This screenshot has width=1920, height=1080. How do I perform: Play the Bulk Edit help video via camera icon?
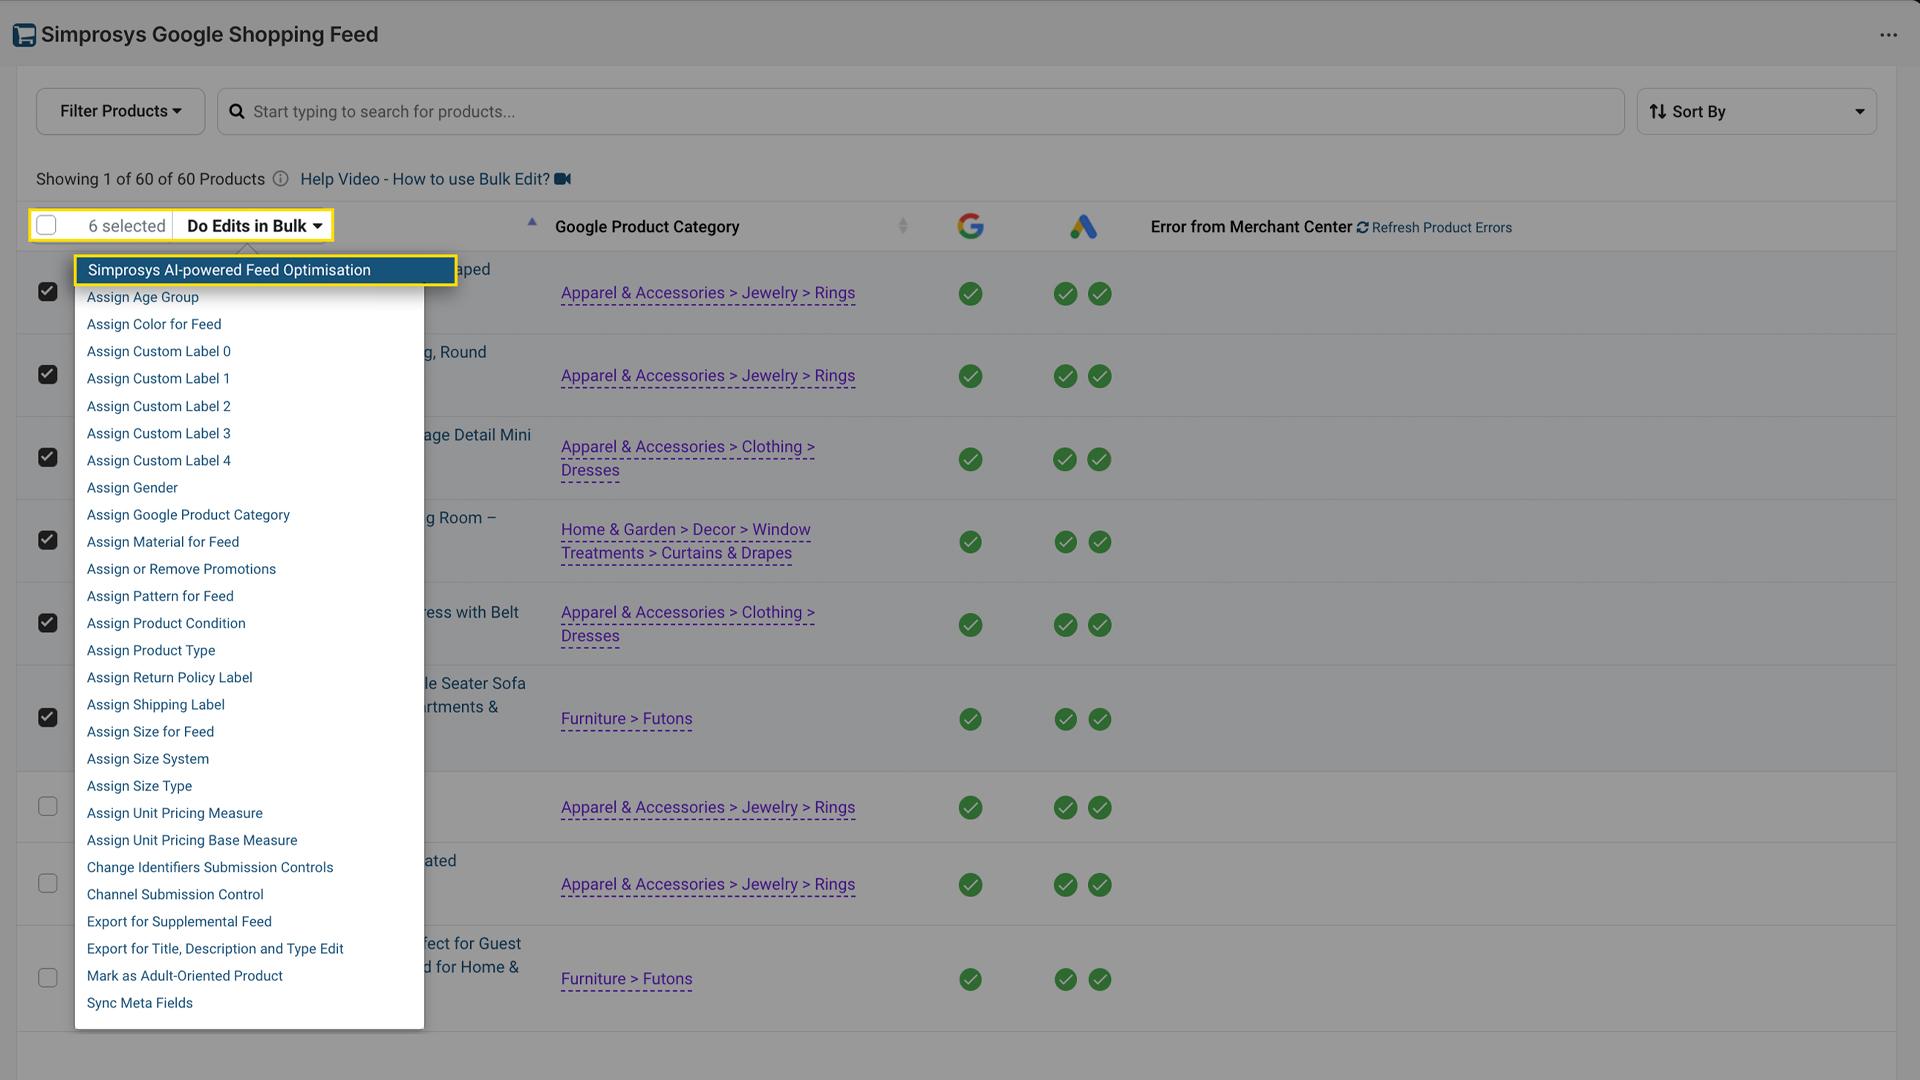561,178
